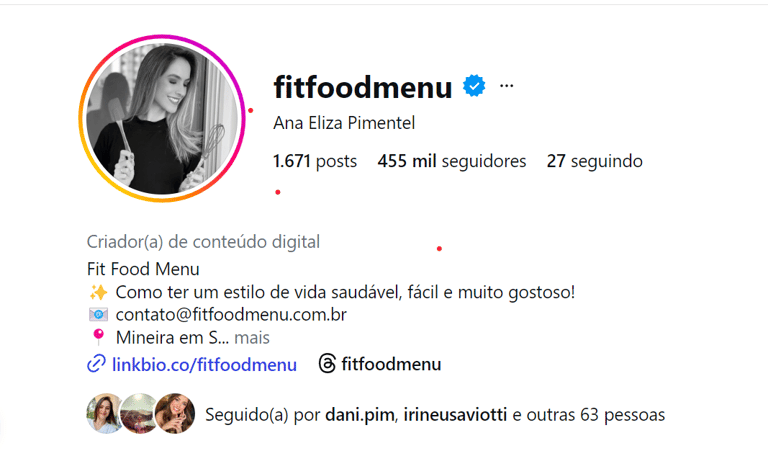Viewport: 768px width, 469px height.
Task: Click the chain link icon in bio
Action: click(x=96, y=364)
